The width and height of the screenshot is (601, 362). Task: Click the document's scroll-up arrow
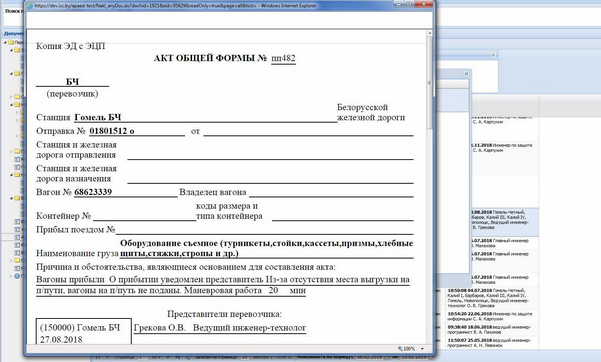429,33
